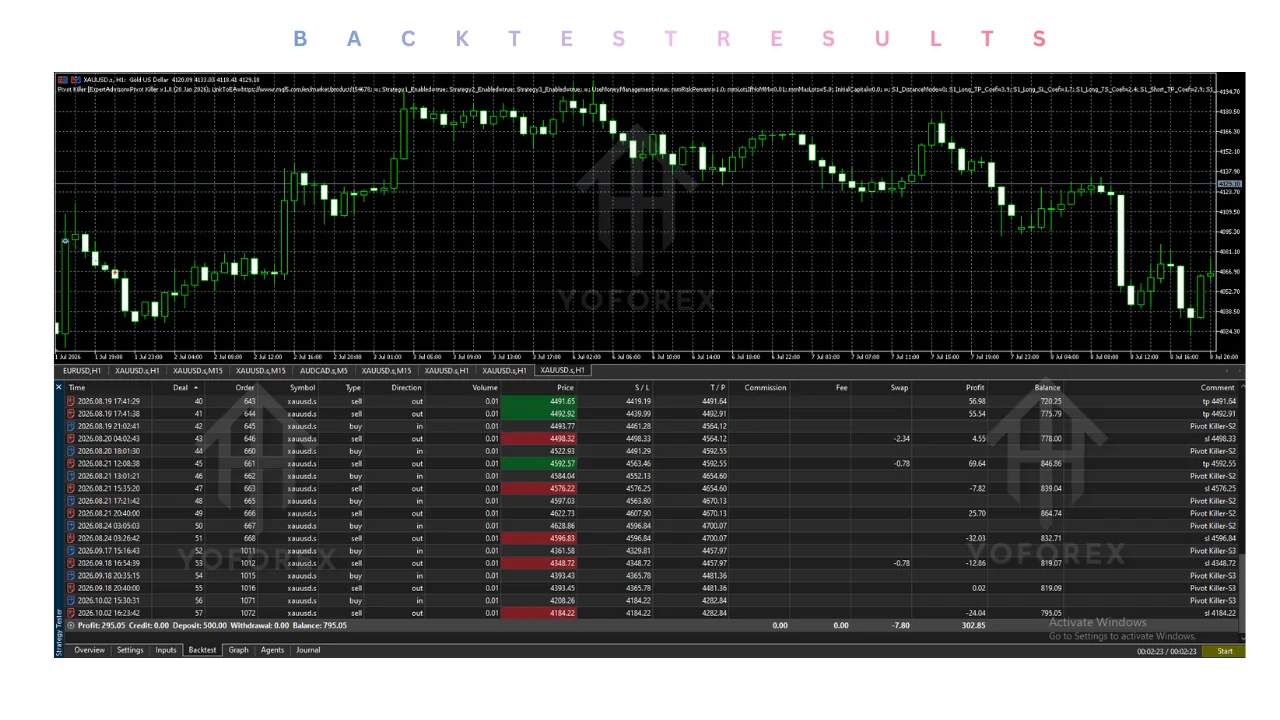Sort the table by the Deal column header
The image size is (1280, 720).
click(x=180, y=388)
